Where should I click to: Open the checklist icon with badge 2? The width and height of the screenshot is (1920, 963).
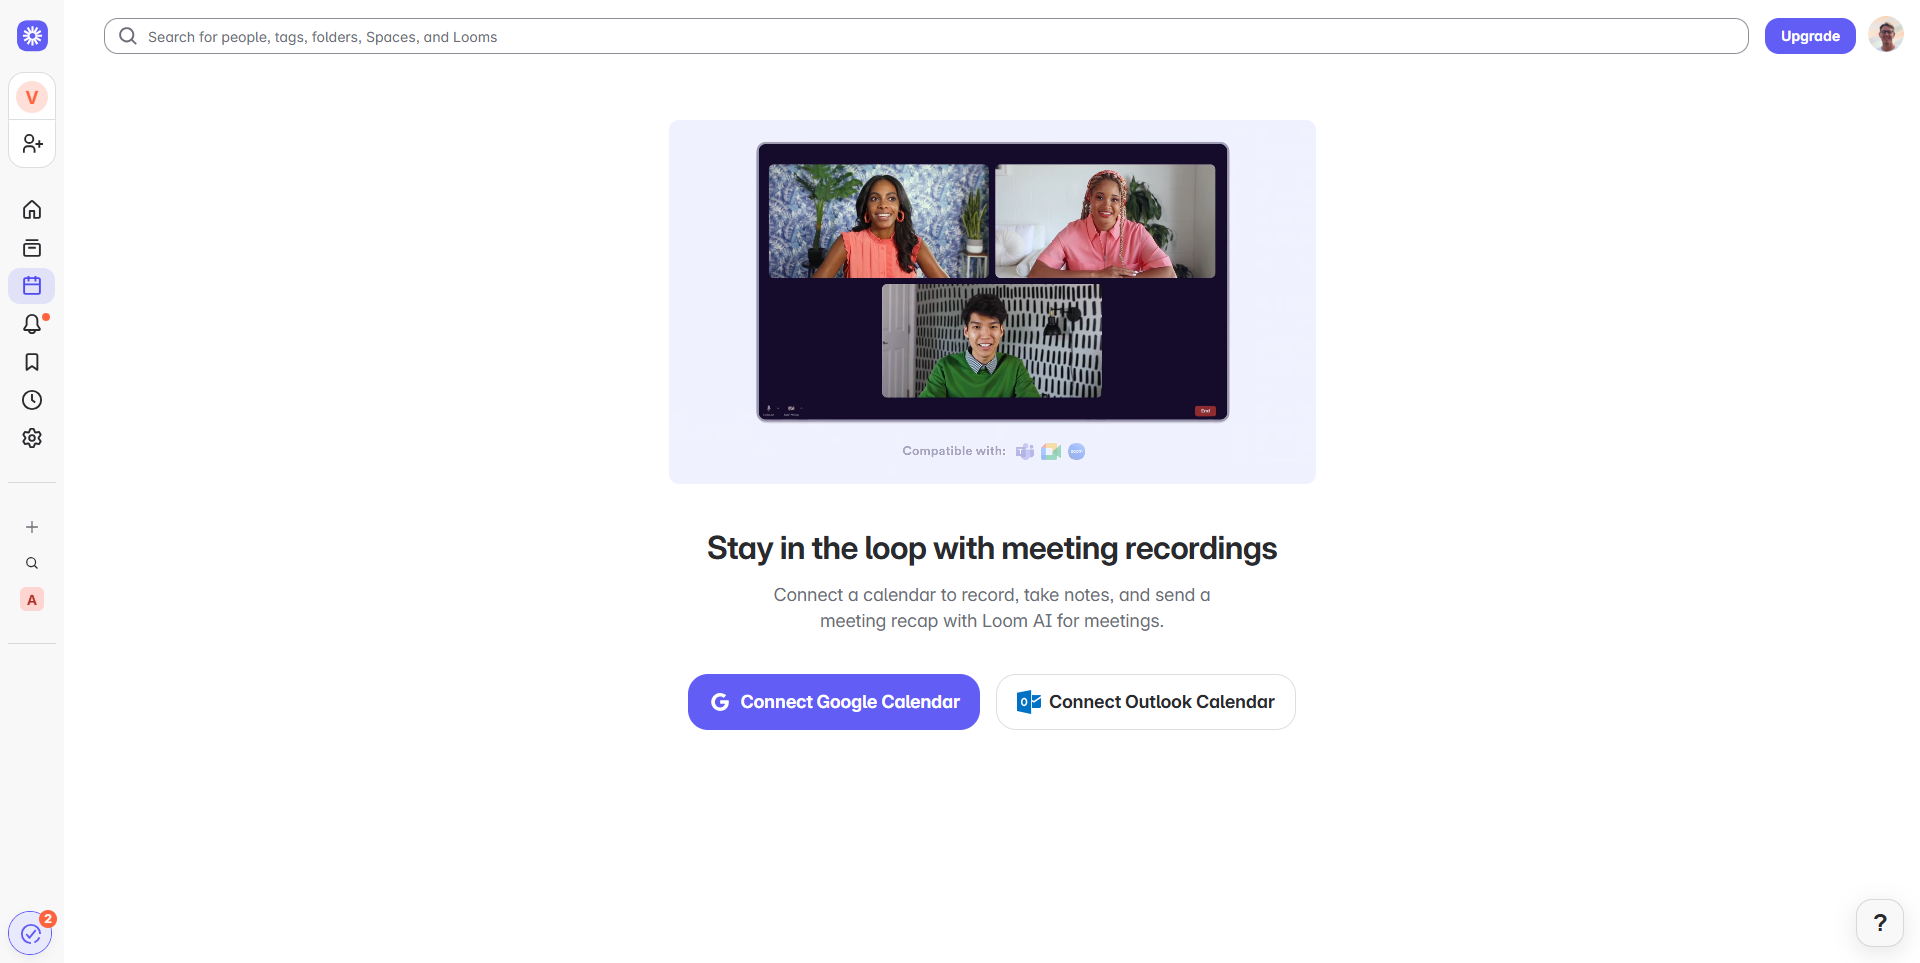[x=30, y=934]
